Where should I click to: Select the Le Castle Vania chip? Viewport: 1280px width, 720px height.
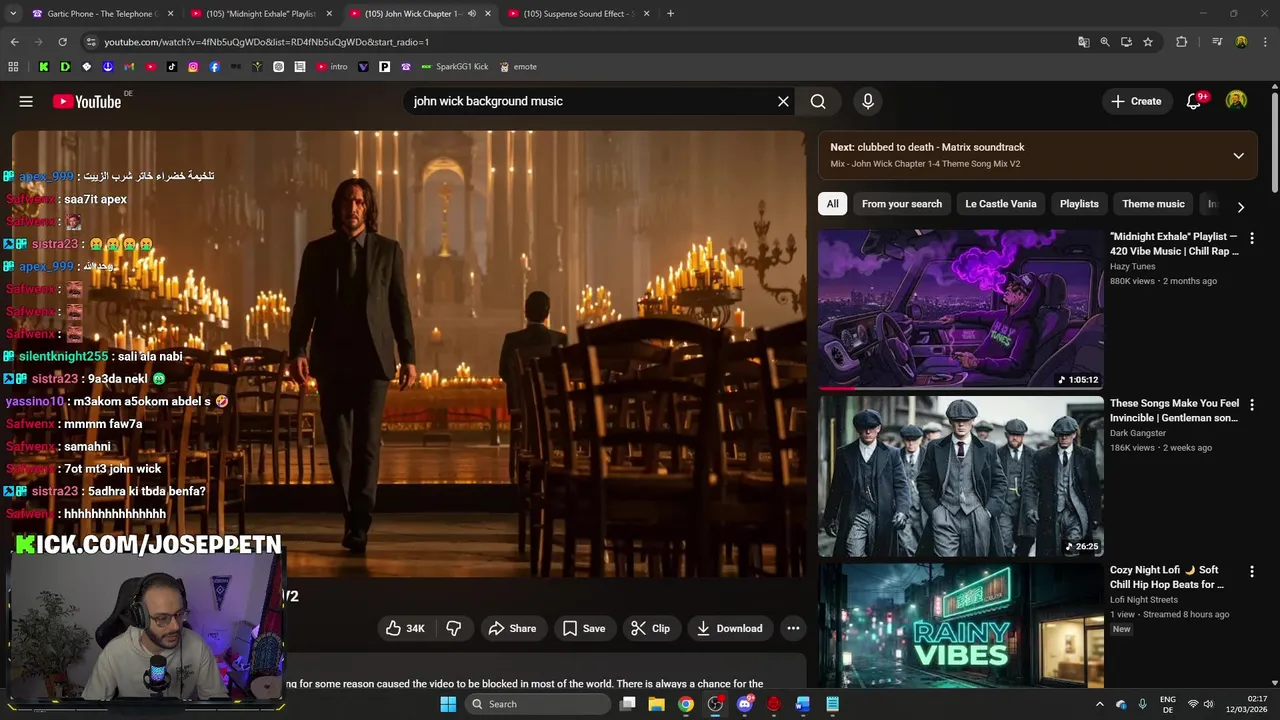coord(1000,204)
